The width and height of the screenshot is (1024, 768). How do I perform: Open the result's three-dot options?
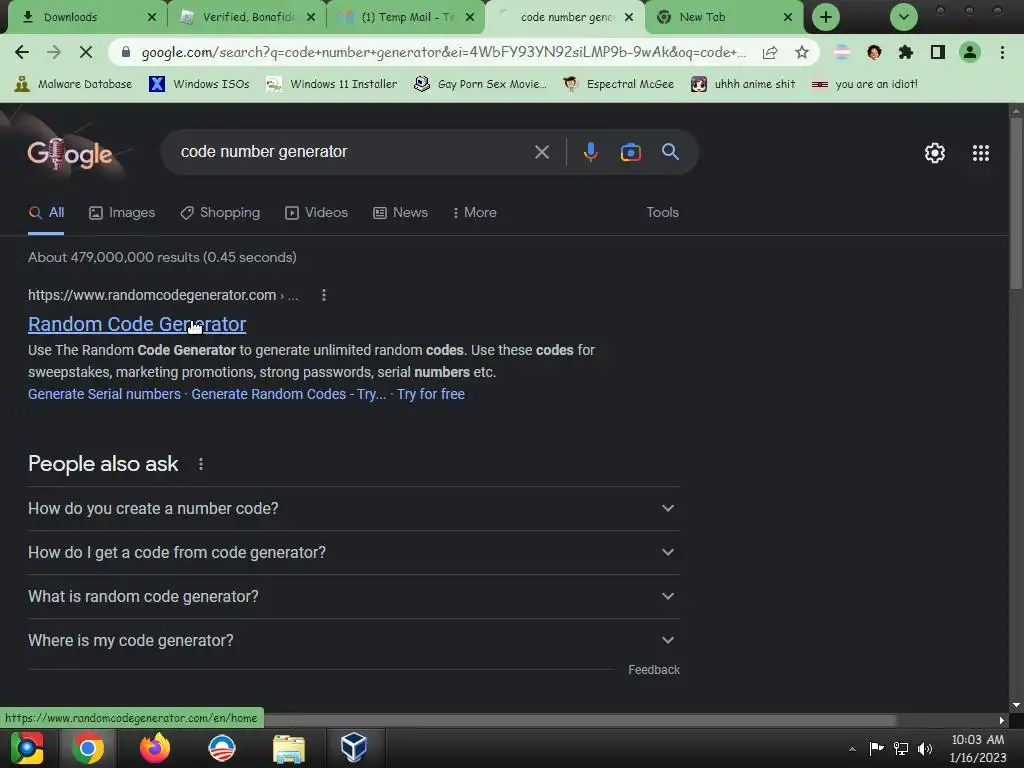pyautogui.click(x=324, y=295)
